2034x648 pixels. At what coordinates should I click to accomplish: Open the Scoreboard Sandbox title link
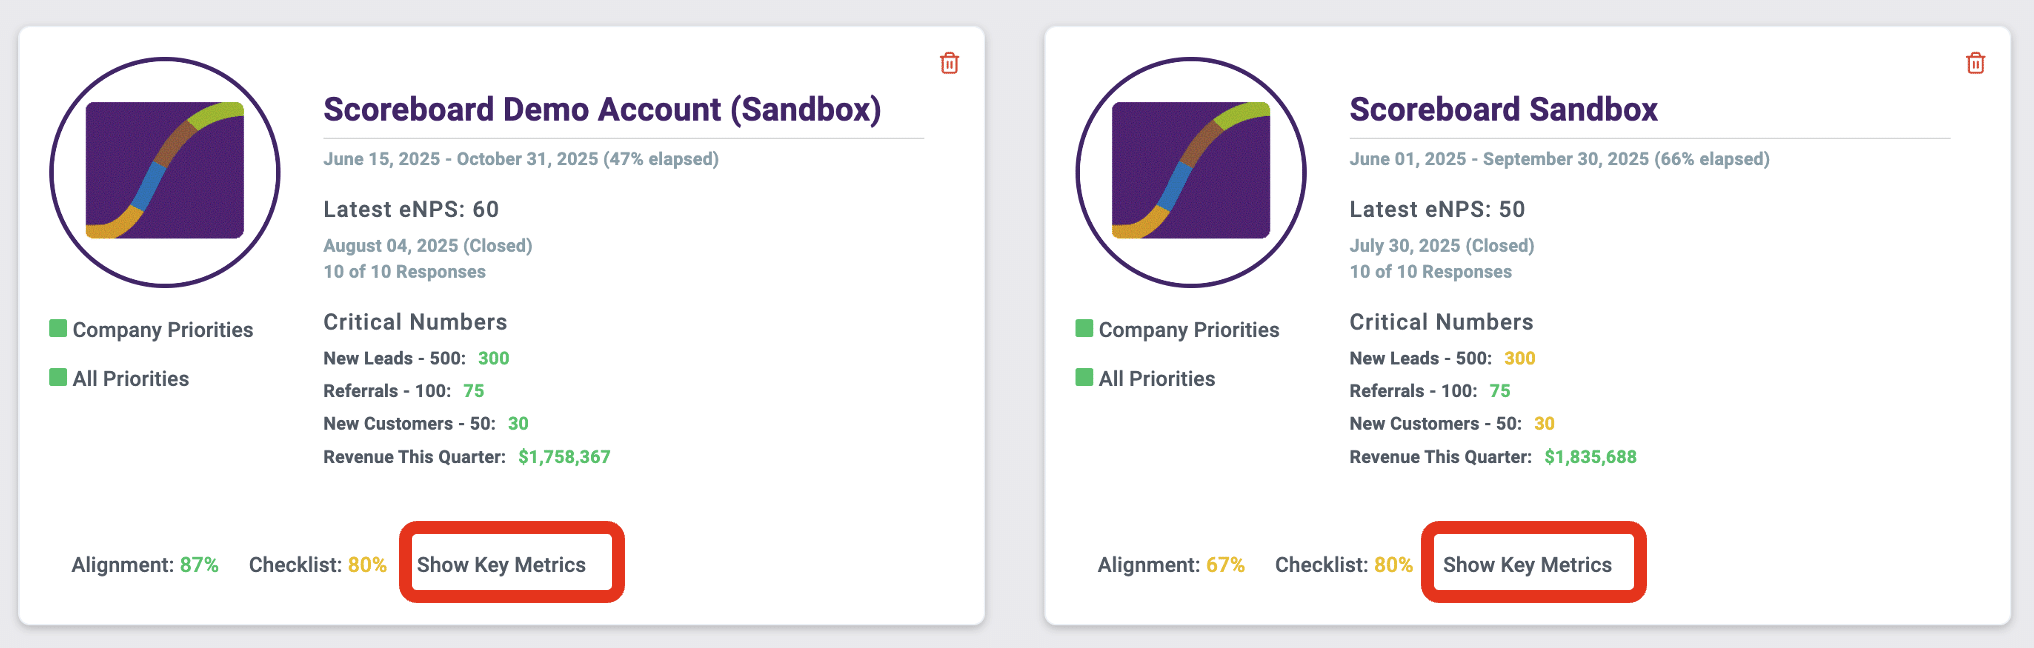pos(1504,109)
